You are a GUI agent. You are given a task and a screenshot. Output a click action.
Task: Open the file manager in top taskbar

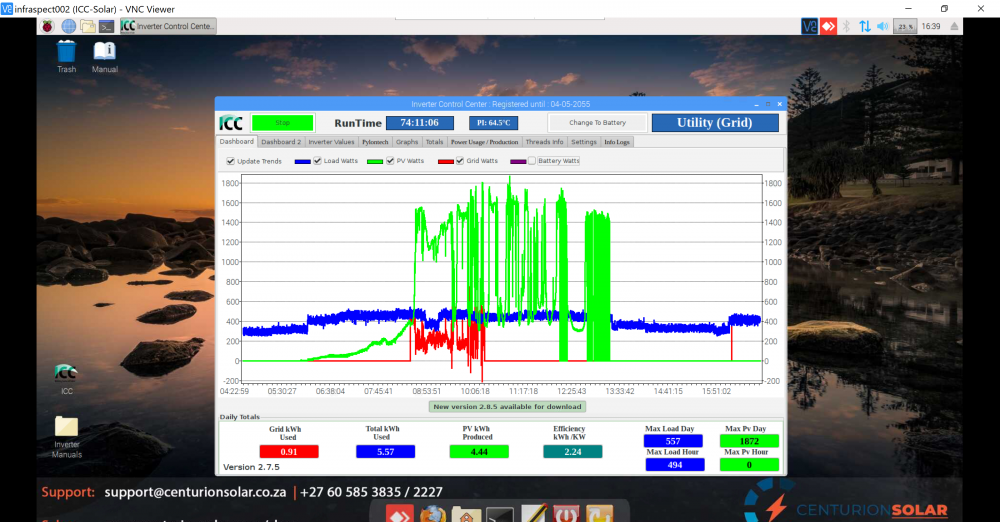pos(87,26)
